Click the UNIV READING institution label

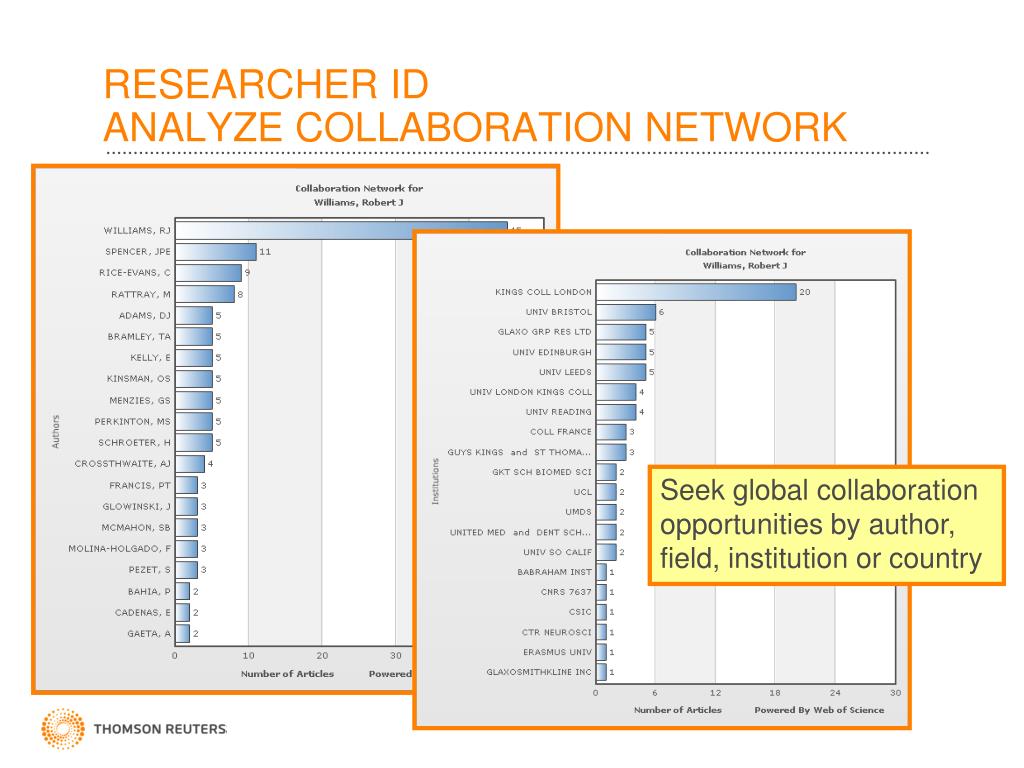(558, 411)
